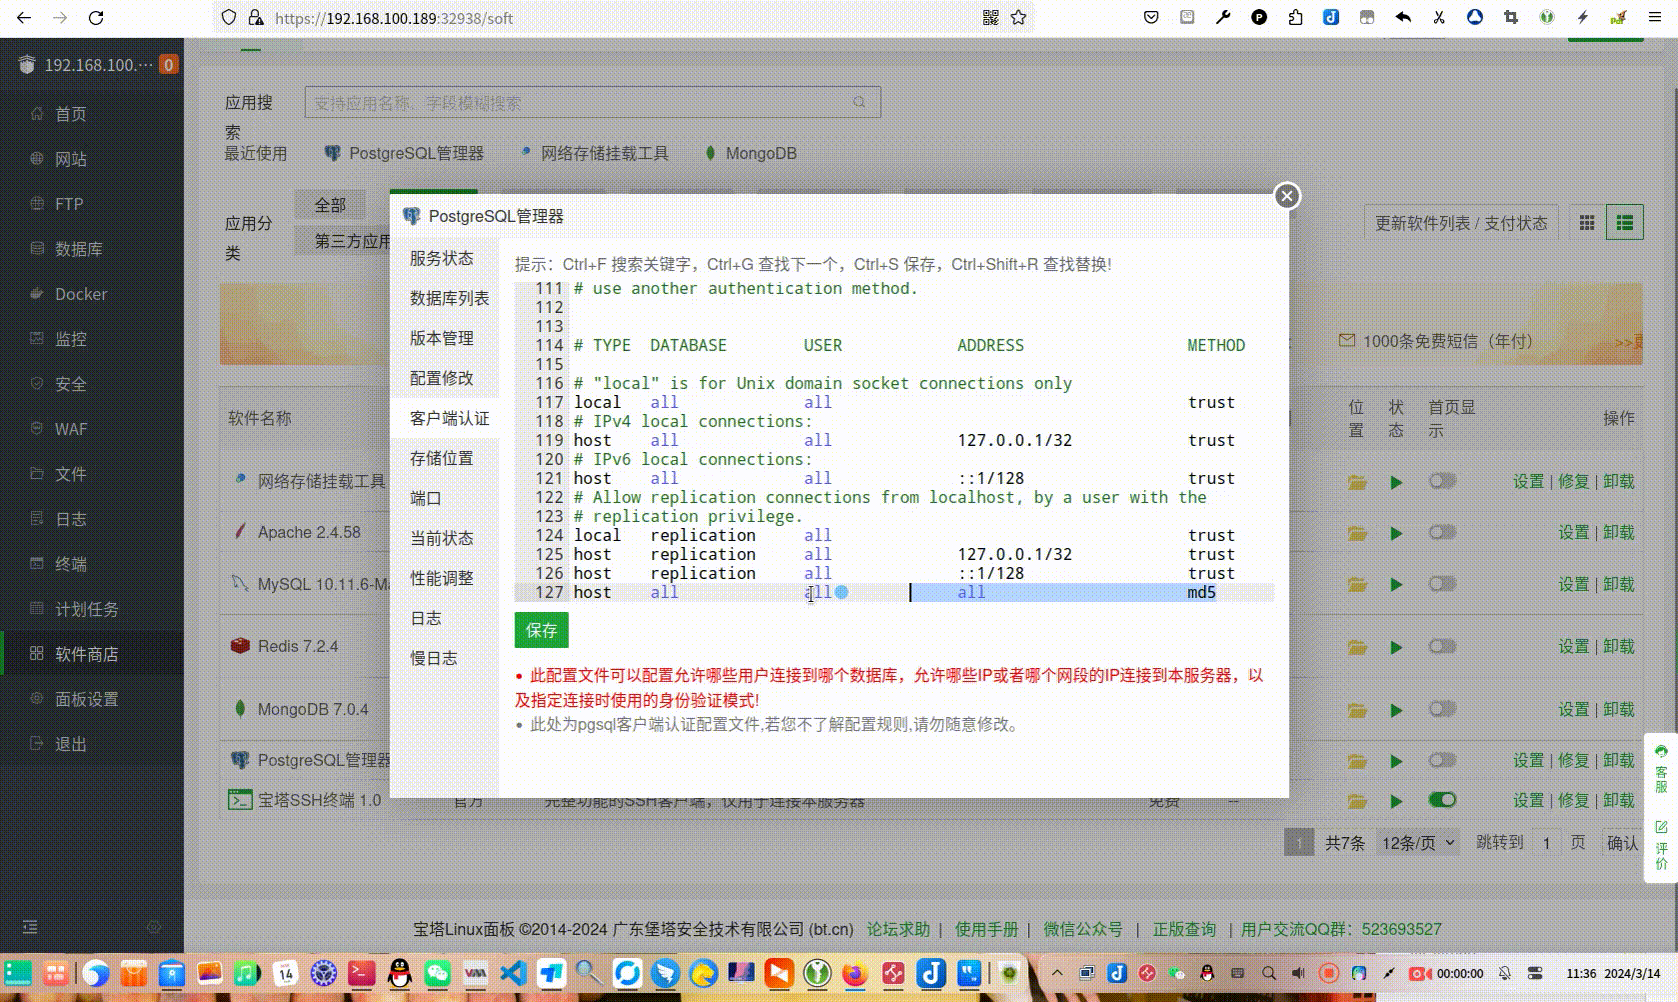Image resolution: width=1678 pixels, height=1002 pixels.
Task: Open 服务状态 tab in PostgreSQL dialog
Action: tap(444, 258)
